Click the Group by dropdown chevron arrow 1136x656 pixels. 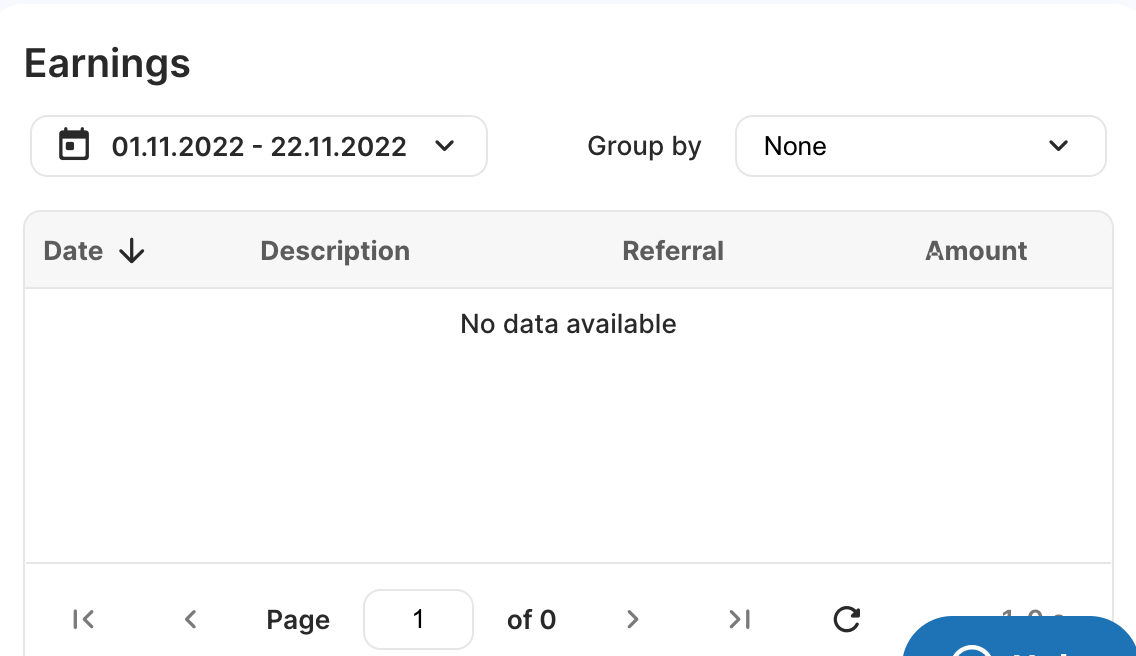[x=1058, y=146]
